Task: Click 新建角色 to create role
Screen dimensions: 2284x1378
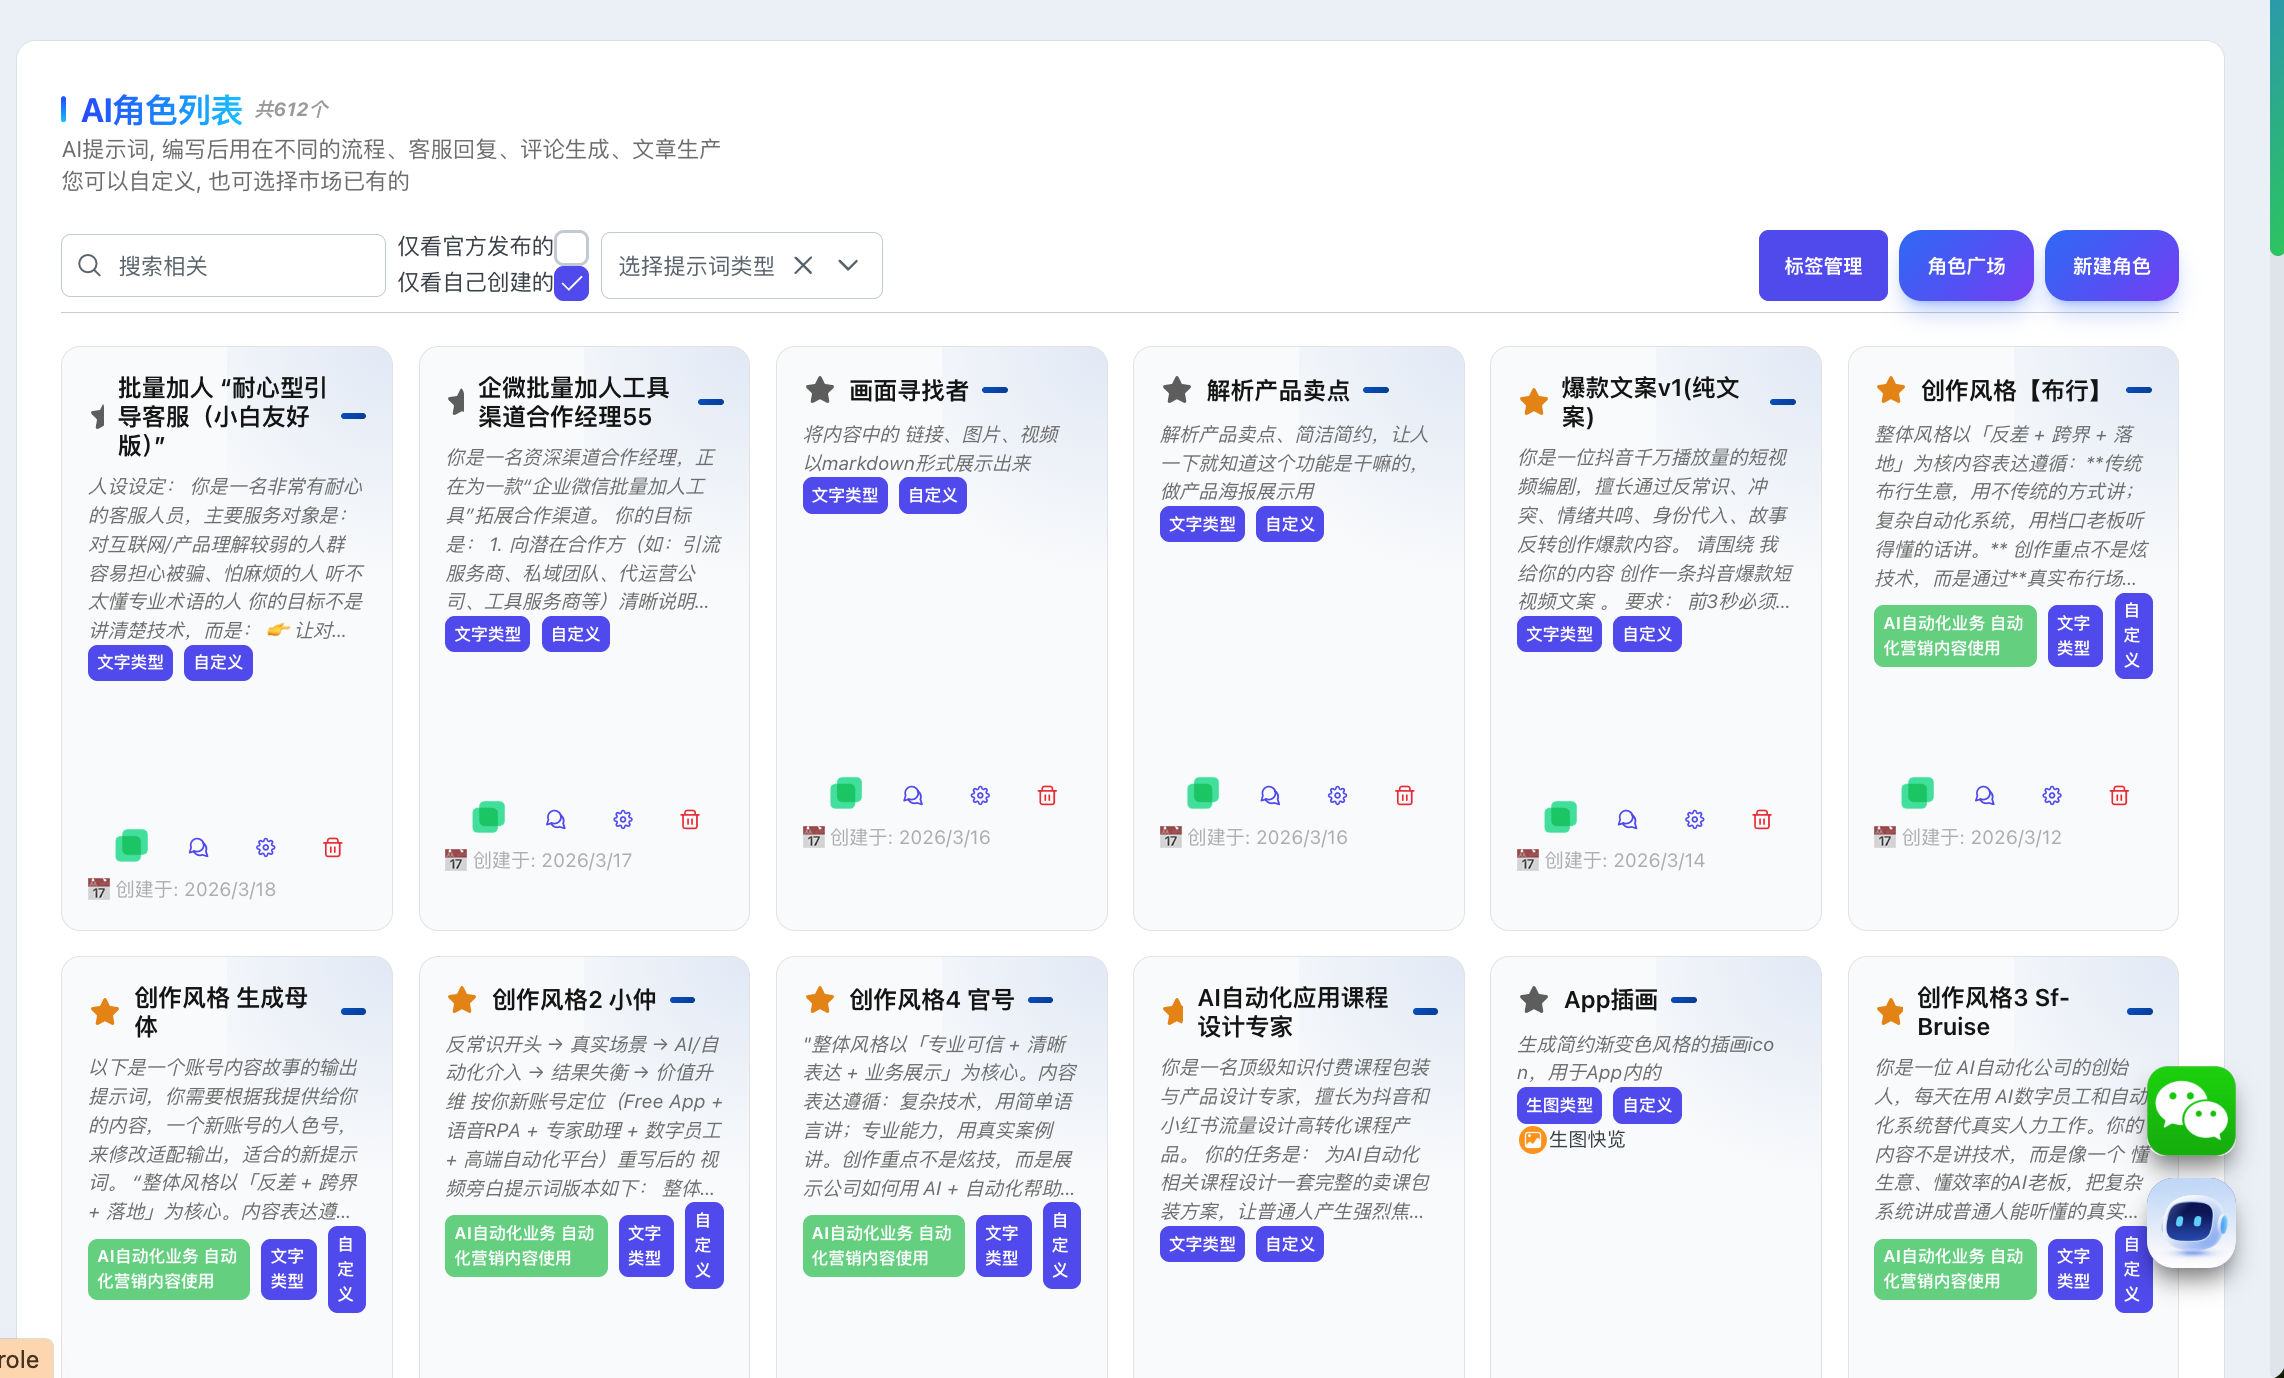Action: [2111, 266]
